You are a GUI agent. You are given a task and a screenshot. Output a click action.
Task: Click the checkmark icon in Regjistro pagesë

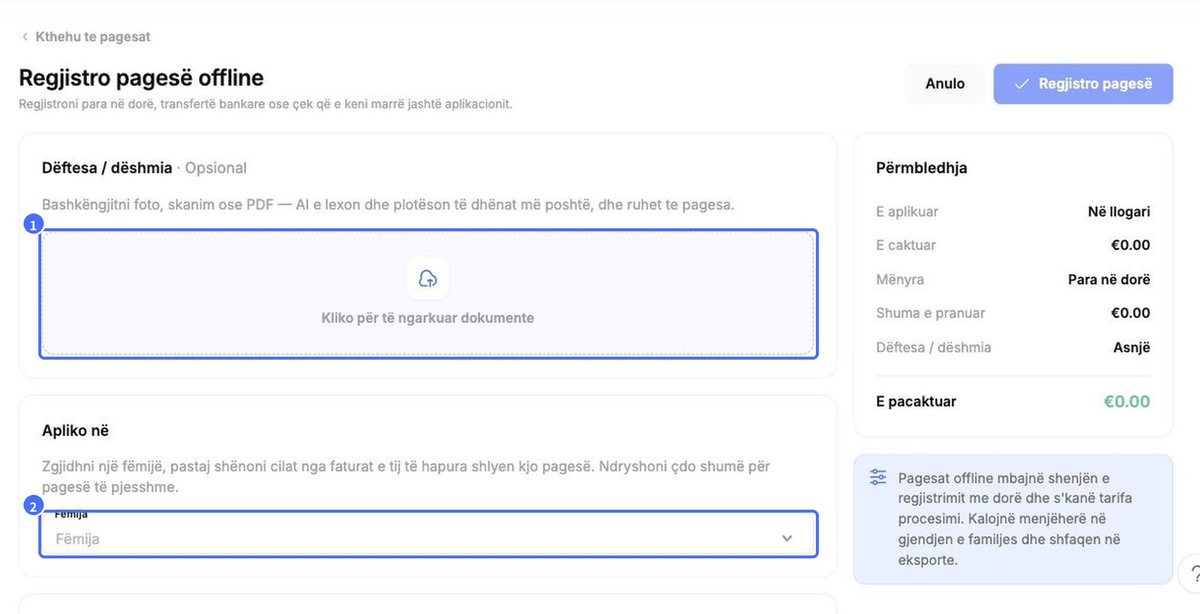click(1022, 84)
